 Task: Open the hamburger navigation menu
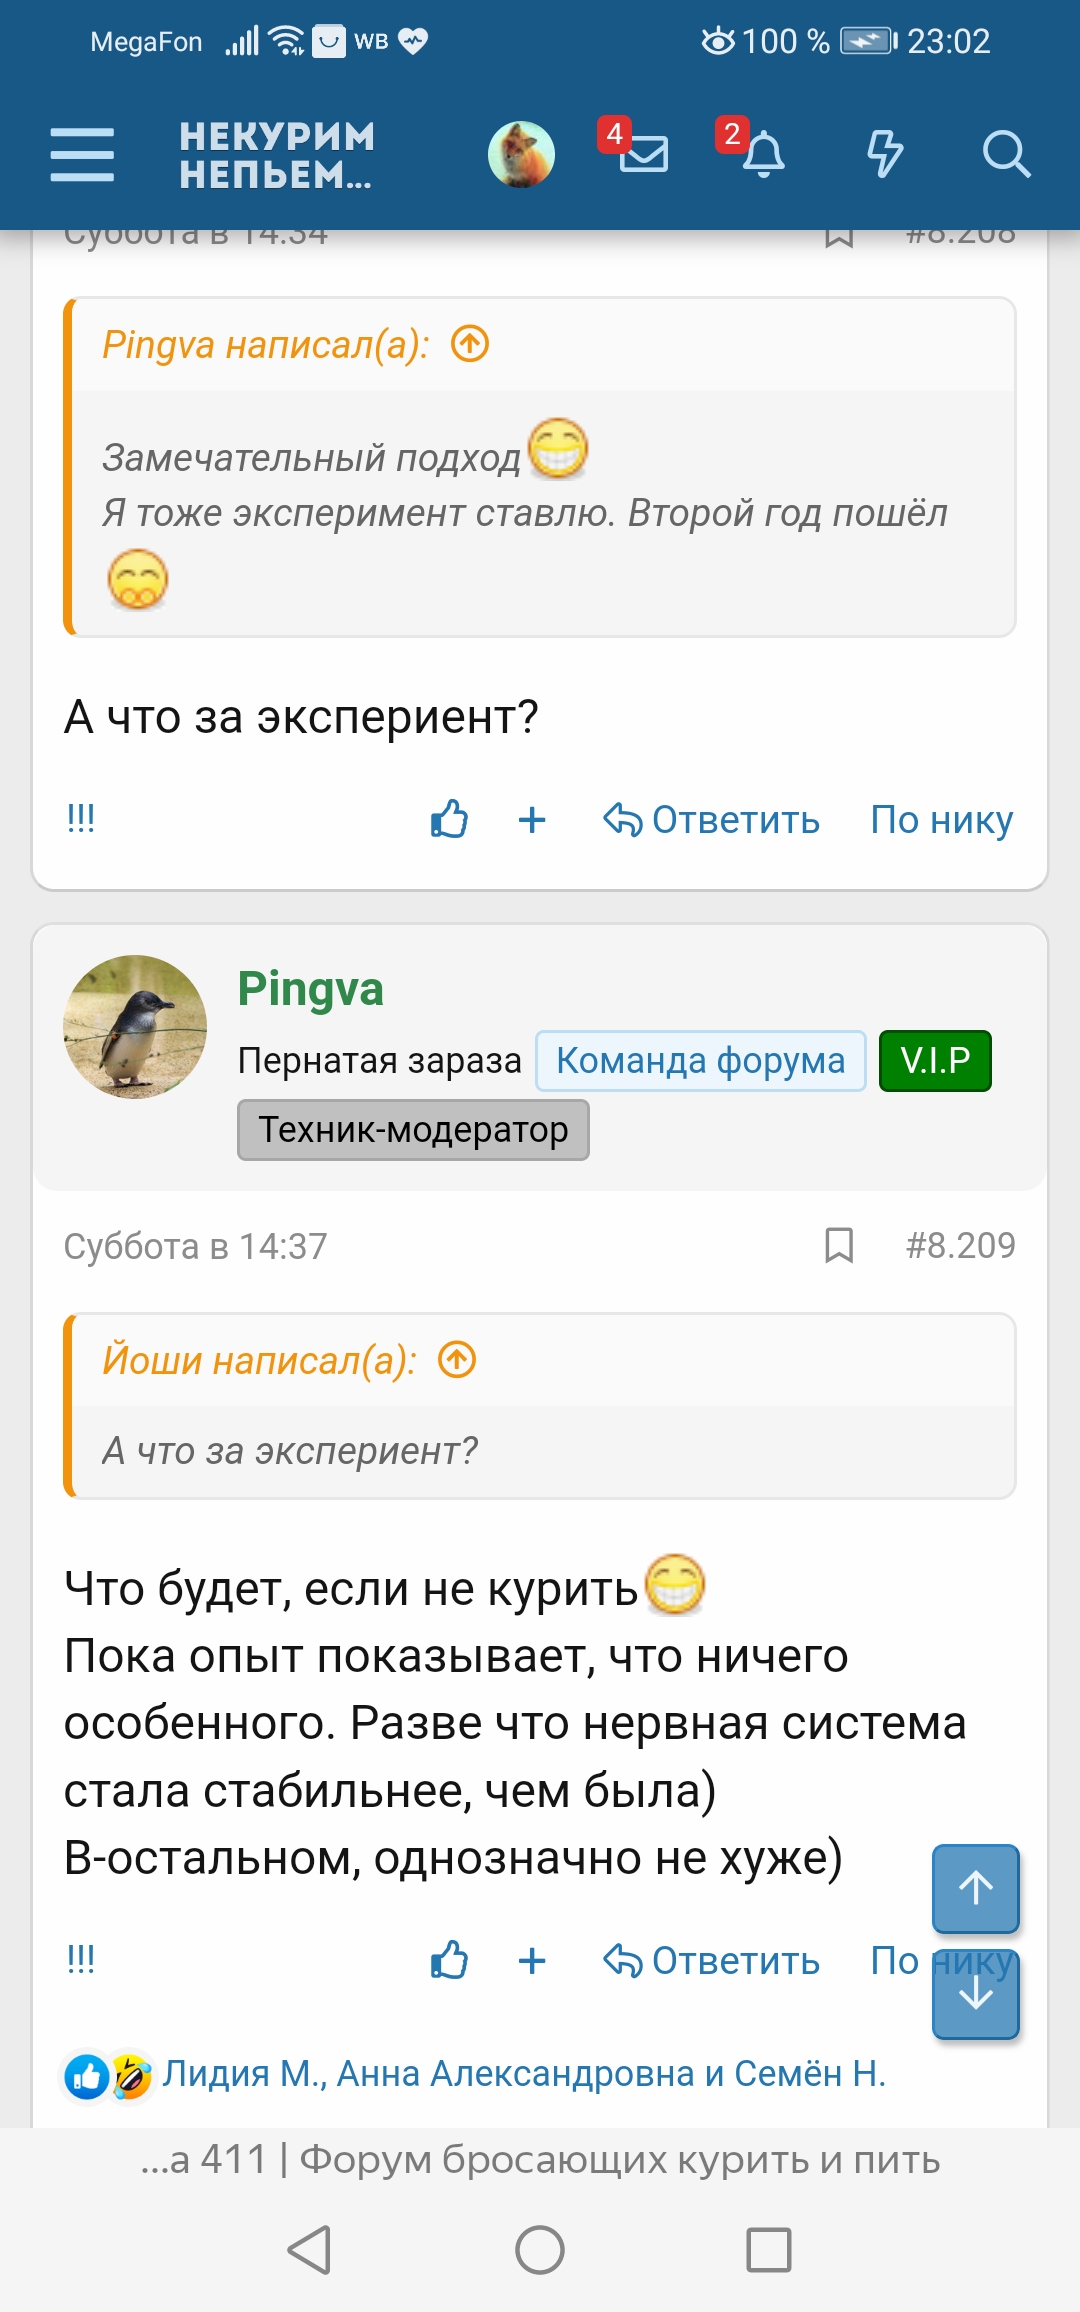pyautogui.click(x=82, y=155)
